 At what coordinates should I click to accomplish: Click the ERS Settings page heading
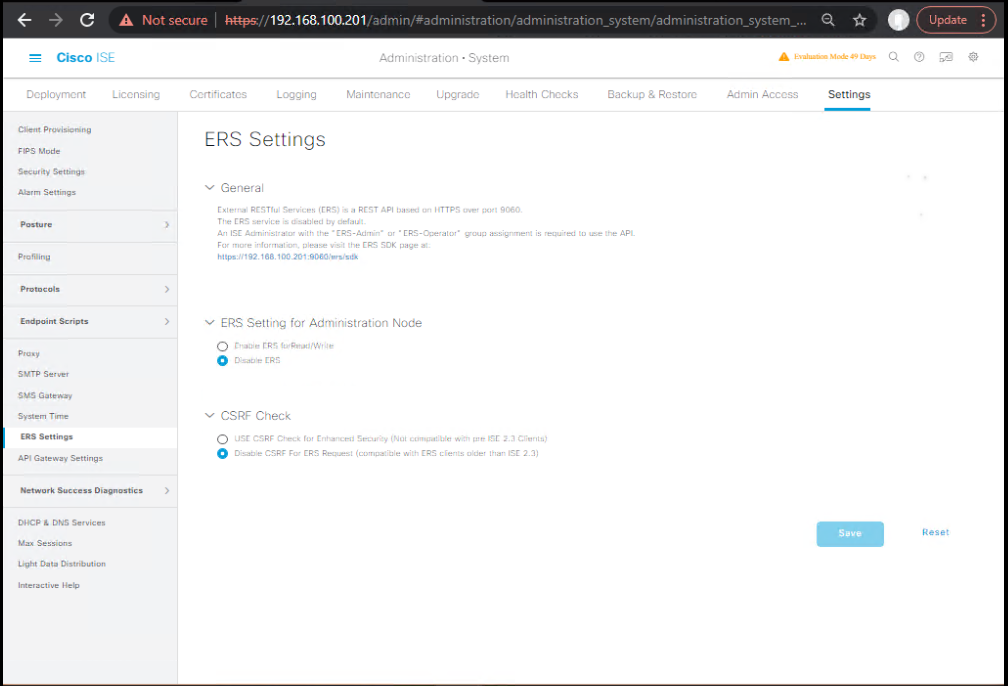[265, 140]
